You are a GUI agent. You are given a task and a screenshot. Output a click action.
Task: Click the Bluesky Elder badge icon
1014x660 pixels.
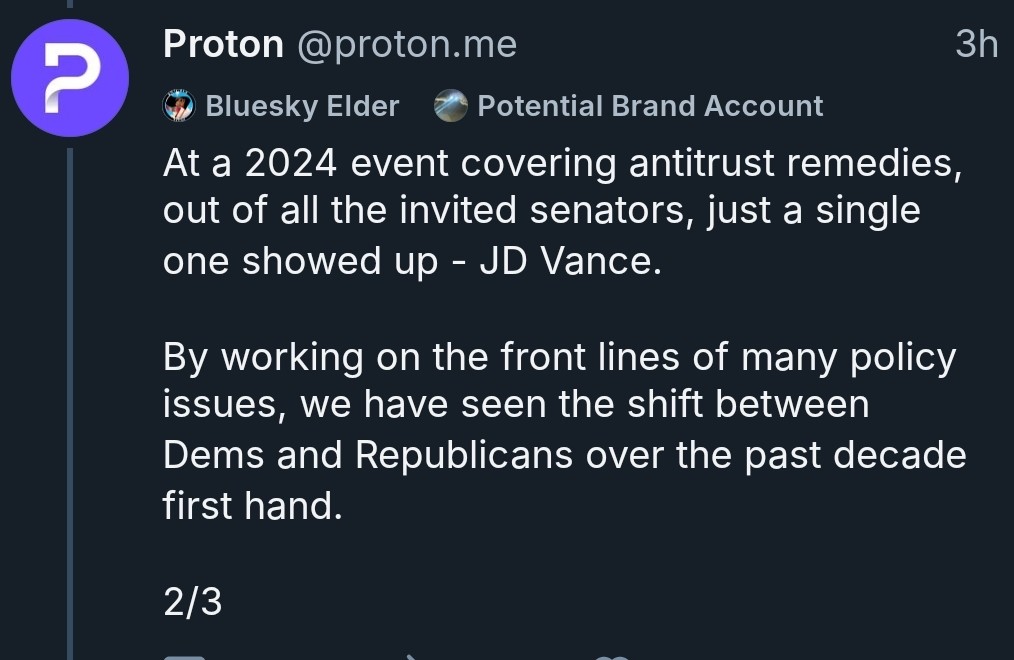click(x=178, y=106)
